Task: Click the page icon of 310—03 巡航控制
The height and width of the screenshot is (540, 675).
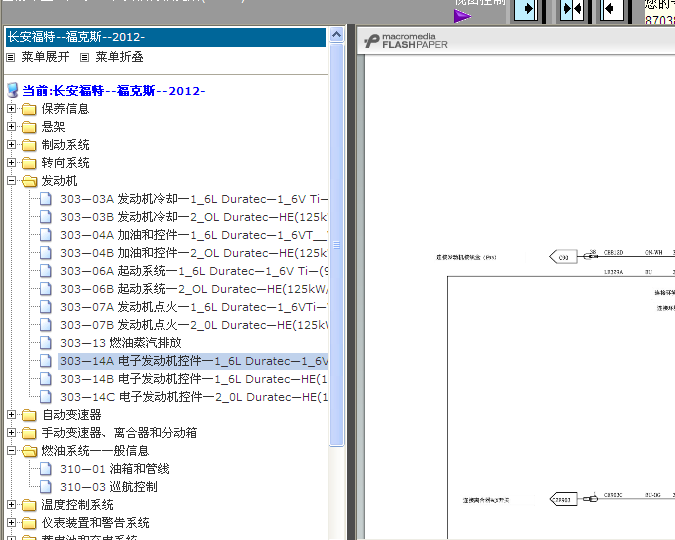Action: click(46, 487)
